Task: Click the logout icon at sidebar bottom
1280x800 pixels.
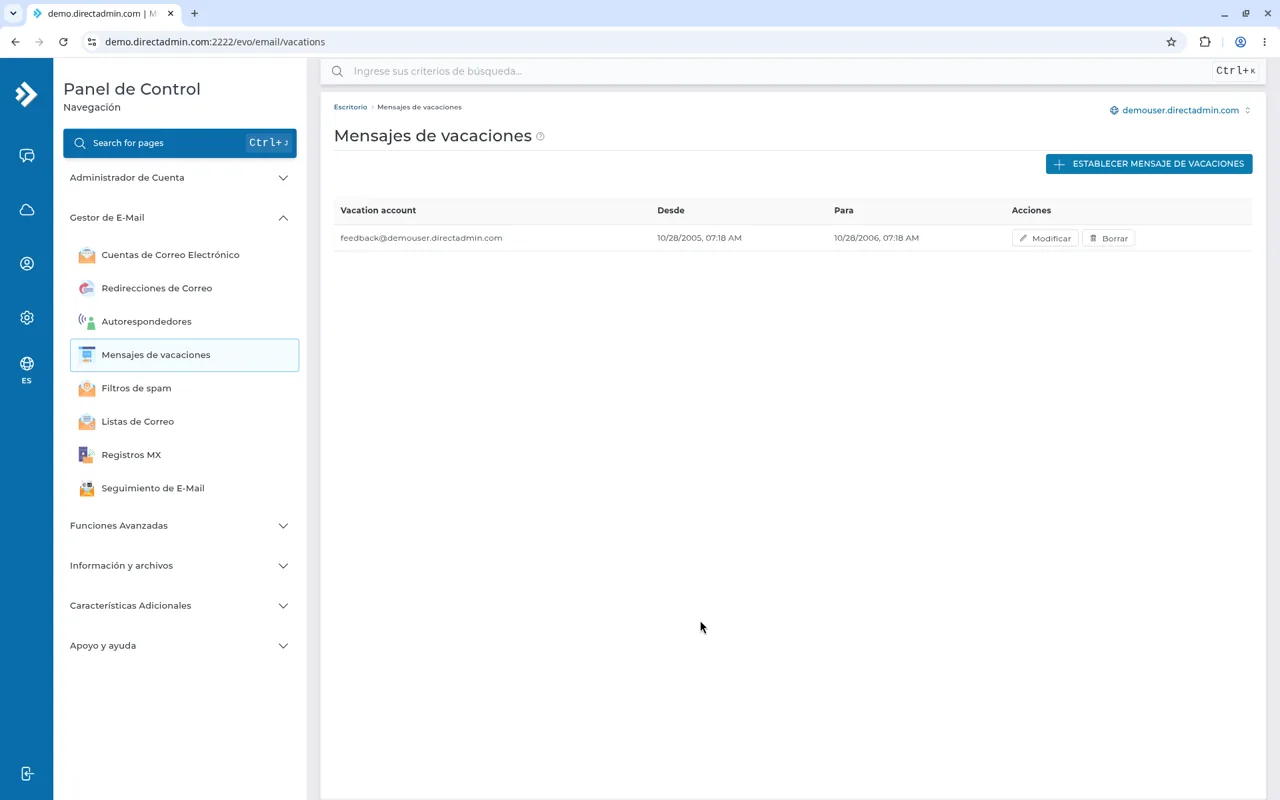Action: tap(27, 774)
